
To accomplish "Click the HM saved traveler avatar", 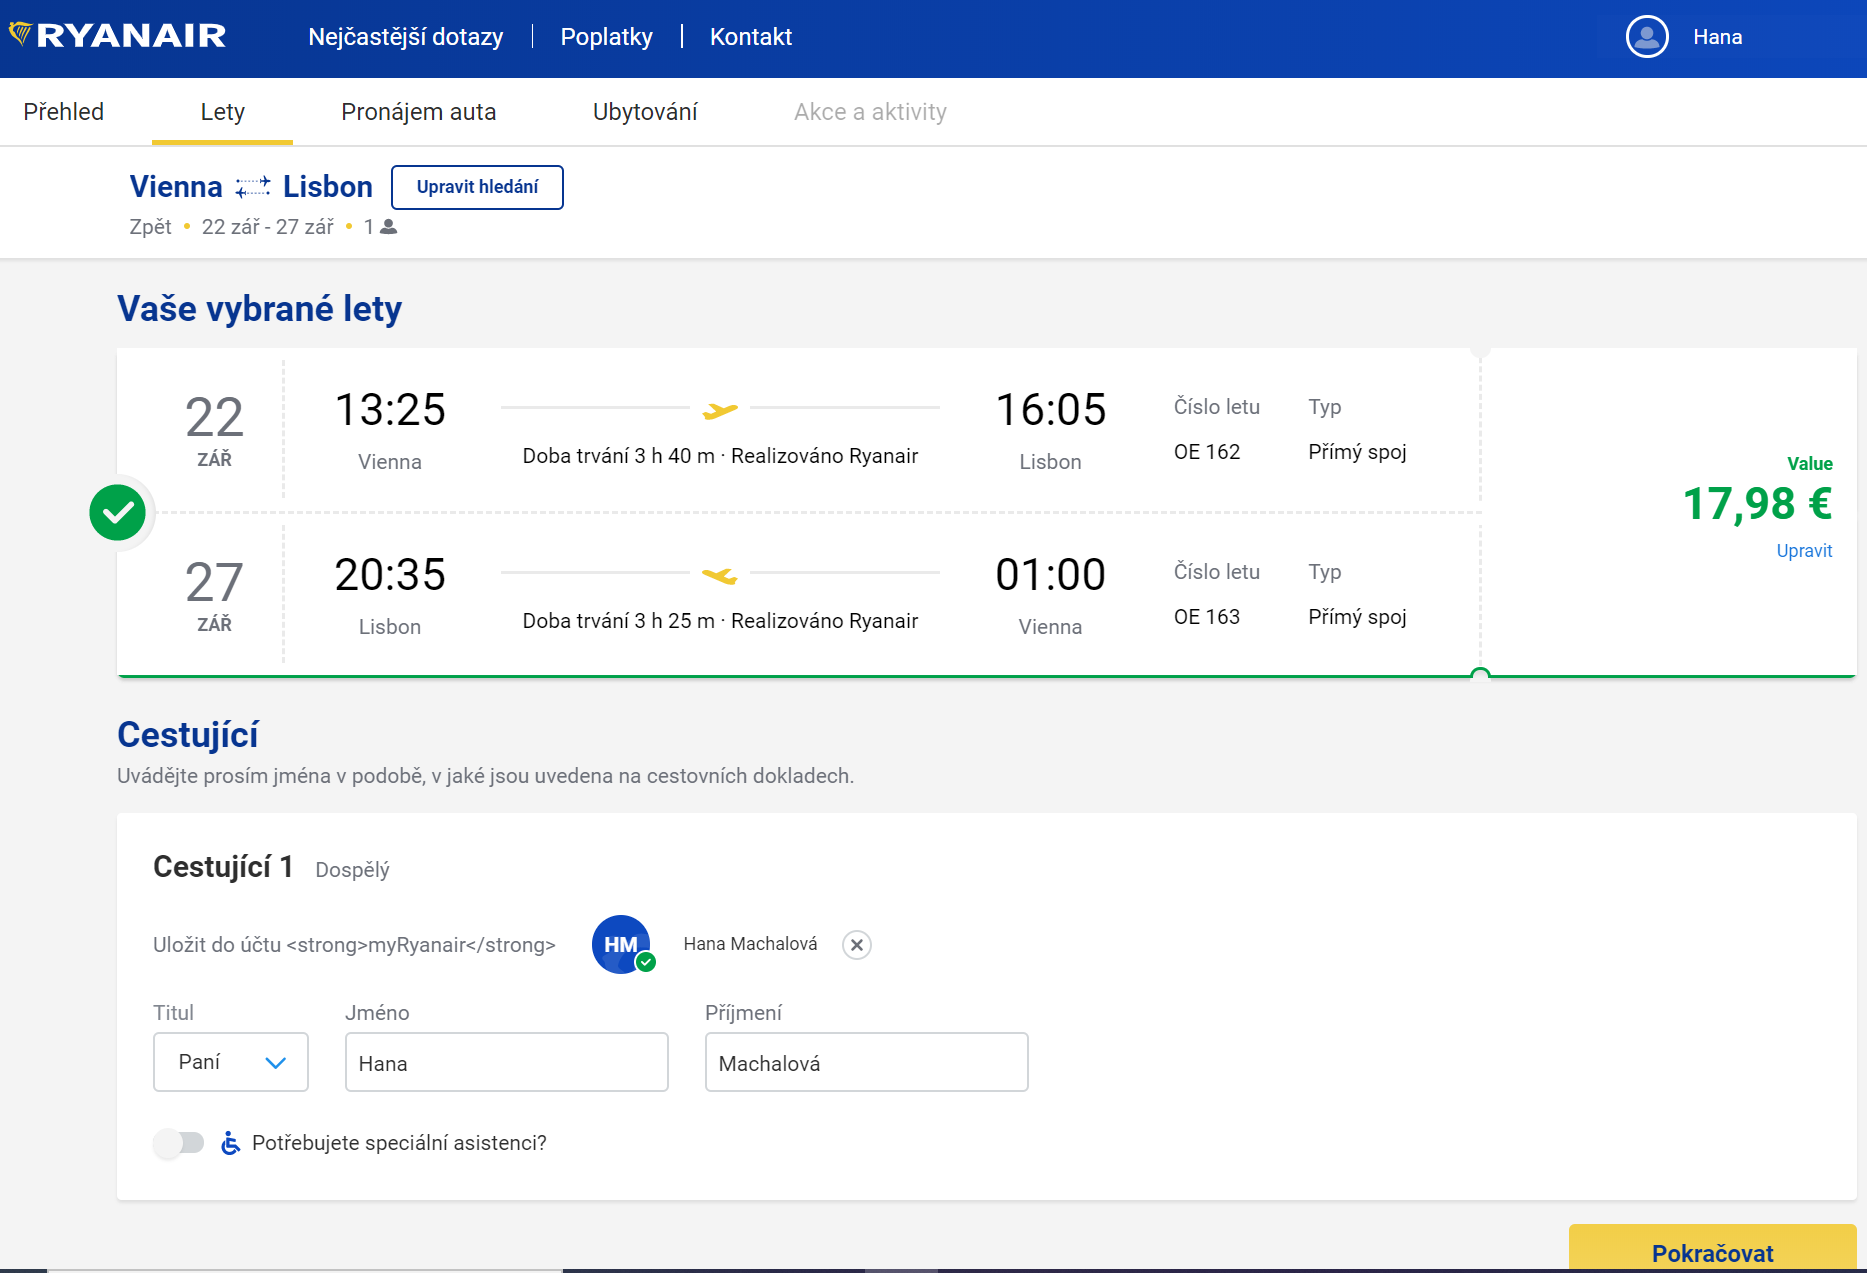I will click(x=621, y=944).
